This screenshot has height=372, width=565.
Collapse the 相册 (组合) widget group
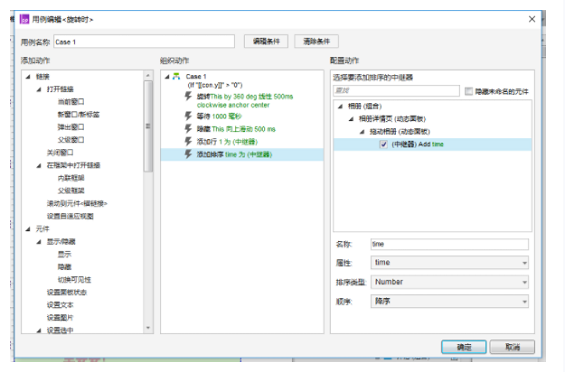pos(340,106)
